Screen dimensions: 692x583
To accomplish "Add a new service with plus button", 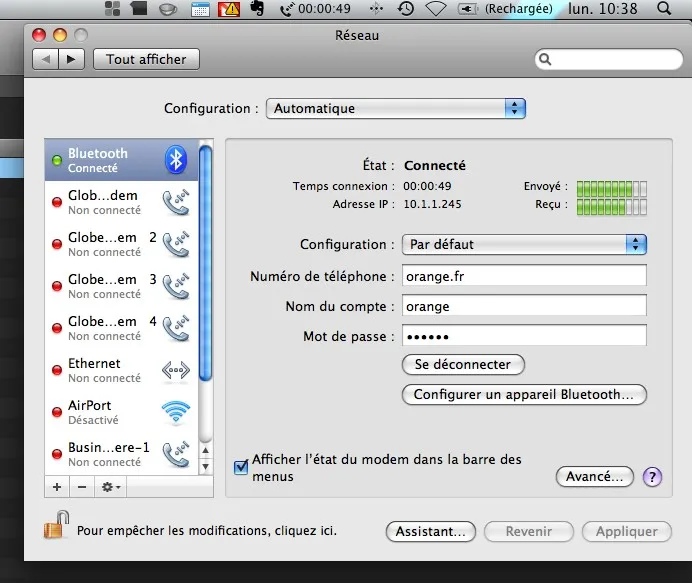I will pos(57,487).
